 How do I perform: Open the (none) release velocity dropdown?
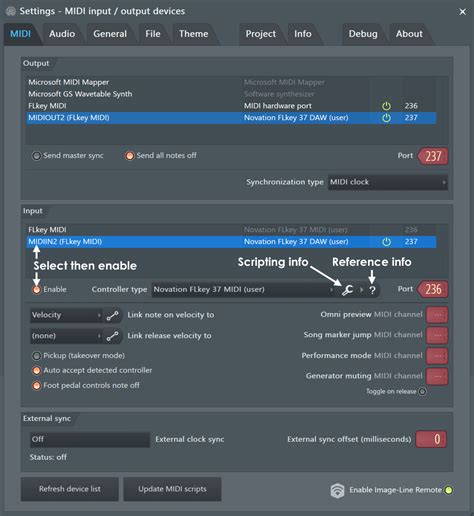(x=66, y=336)
